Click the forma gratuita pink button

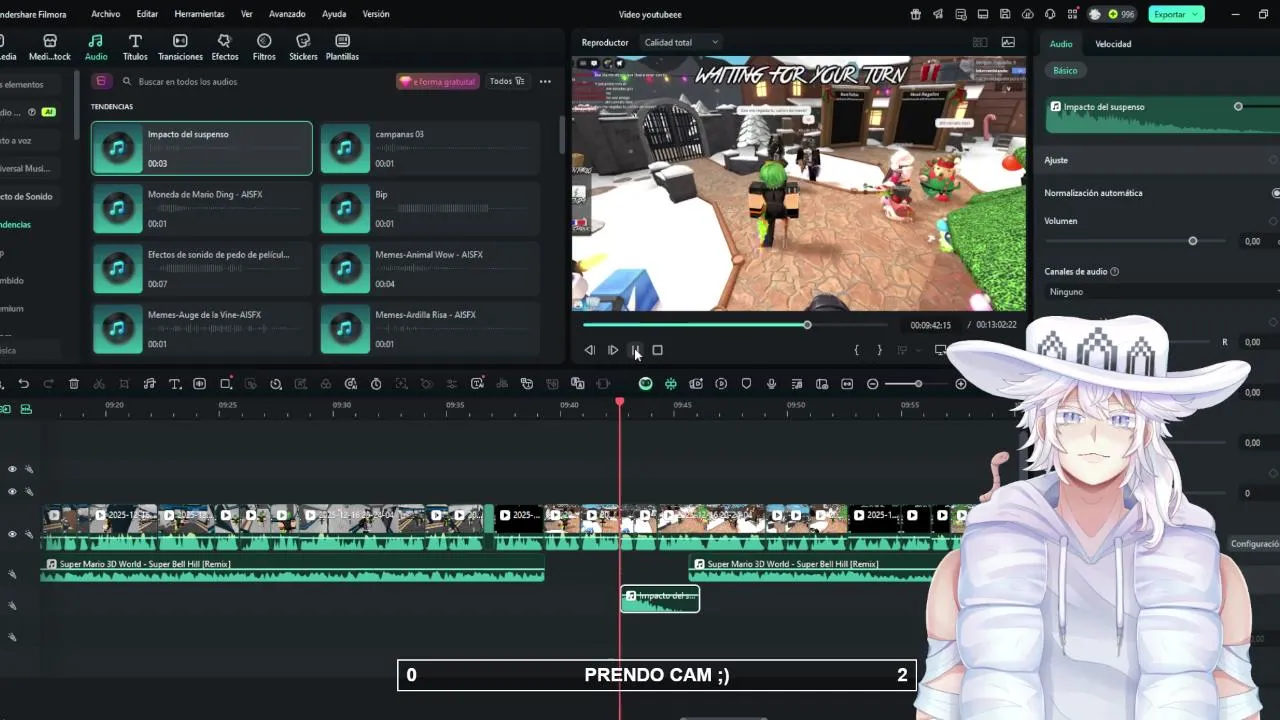438,81
